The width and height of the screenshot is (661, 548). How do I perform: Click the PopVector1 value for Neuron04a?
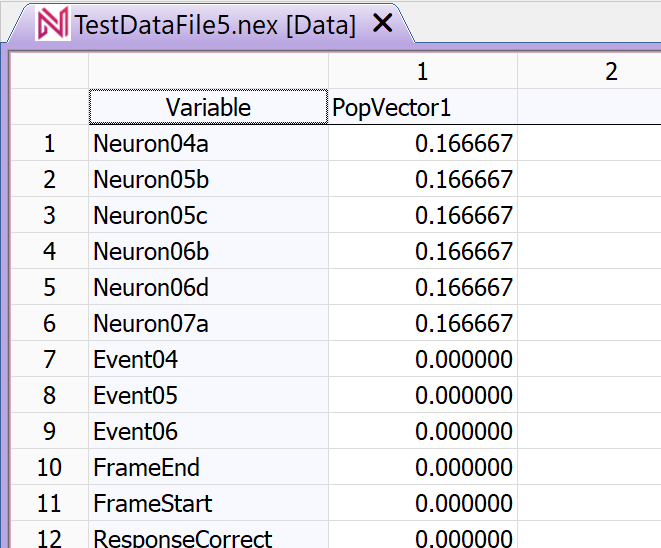coord(422,143)
